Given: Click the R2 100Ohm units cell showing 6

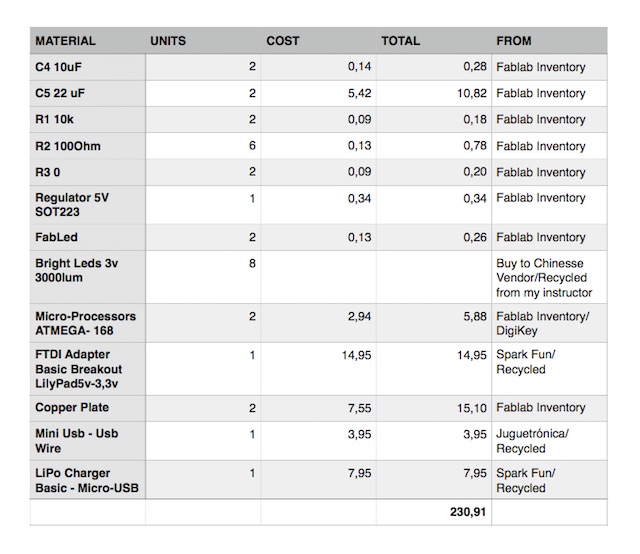Looking at the screenshot, I should point(203,146).
